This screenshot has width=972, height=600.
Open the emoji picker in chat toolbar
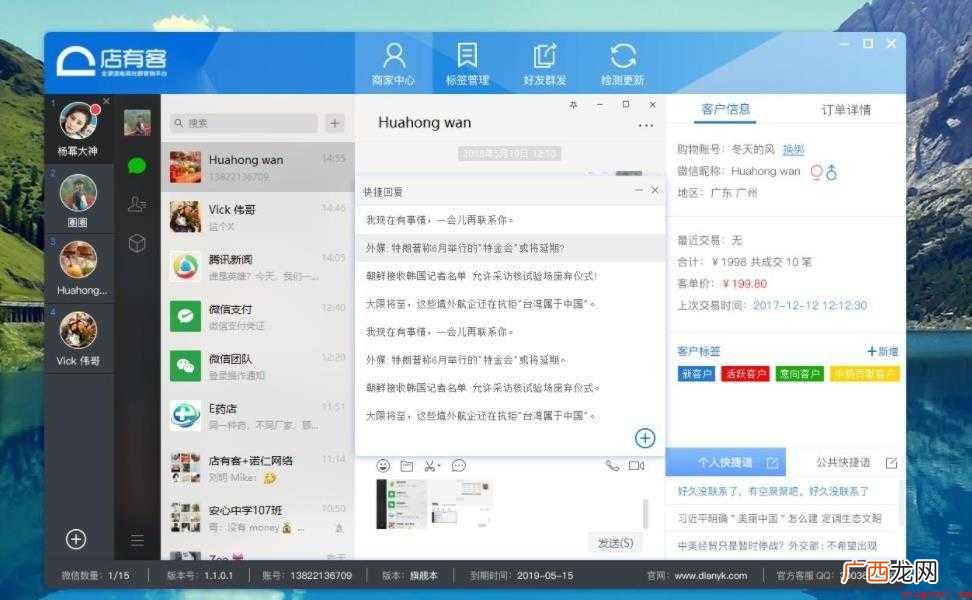coord(383,465)
